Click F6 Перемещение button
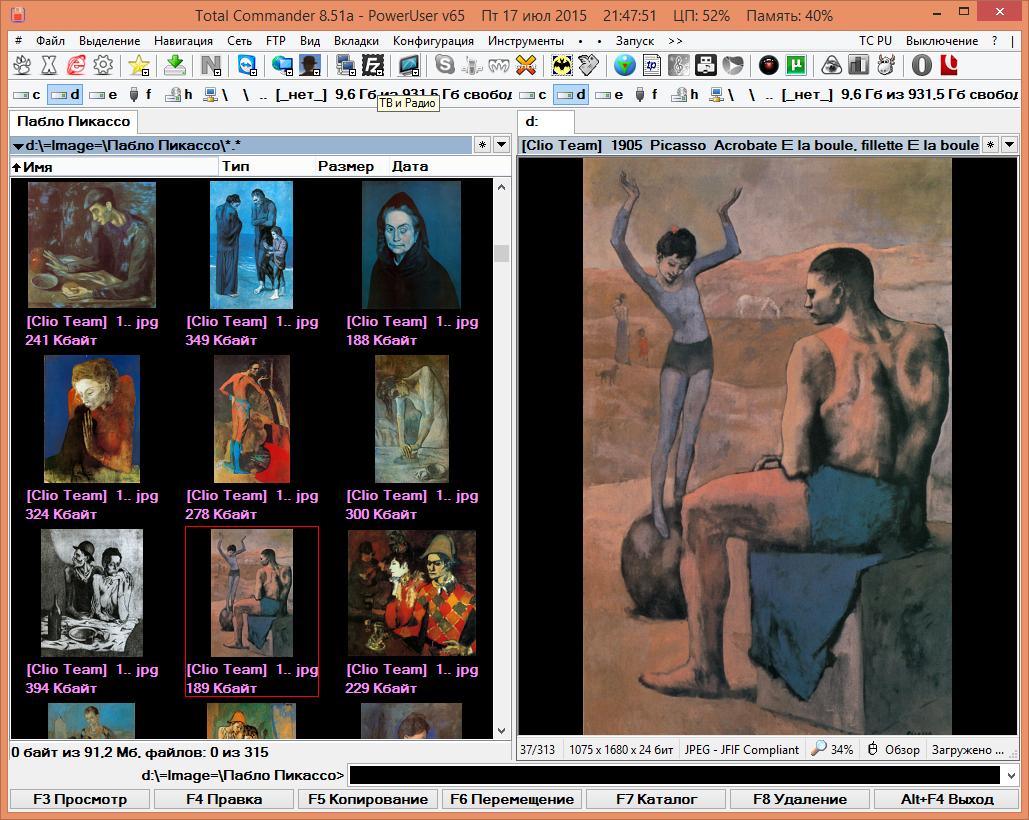Screen dimensions: 1029x820 click(512, 799)
